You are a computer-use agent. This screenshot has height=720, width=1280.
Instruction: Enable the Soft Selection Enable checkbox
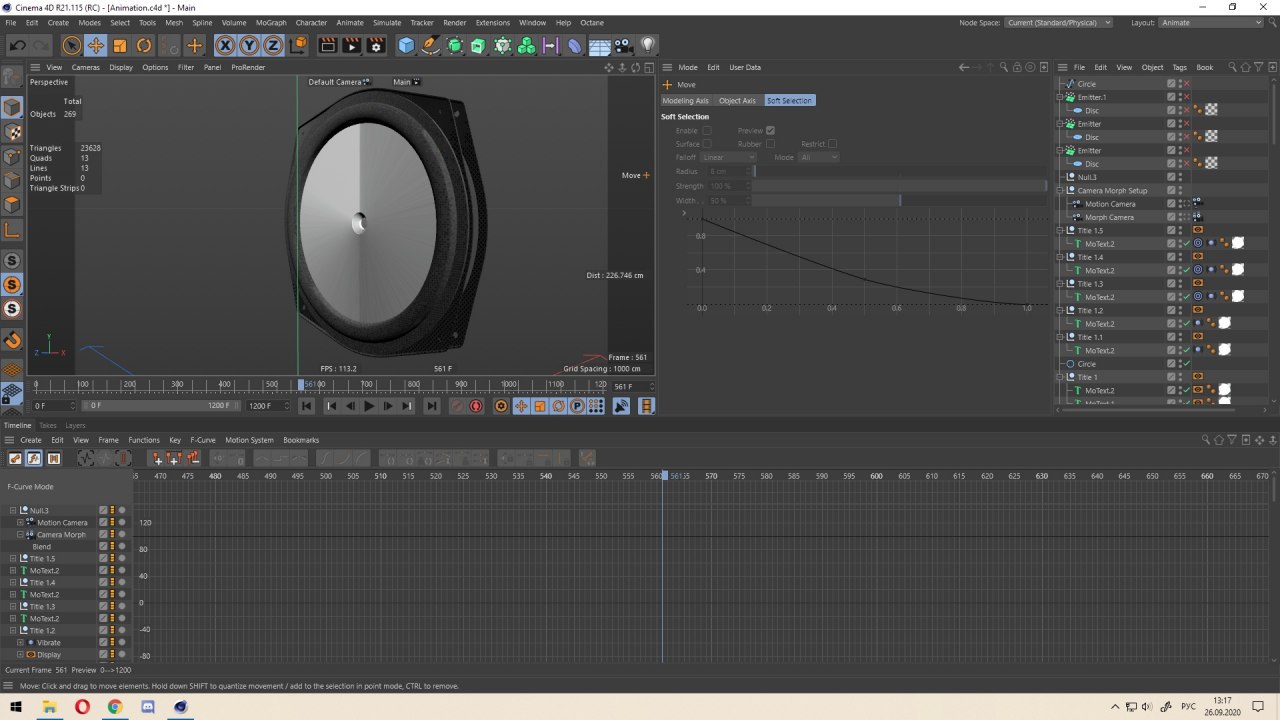707,131
